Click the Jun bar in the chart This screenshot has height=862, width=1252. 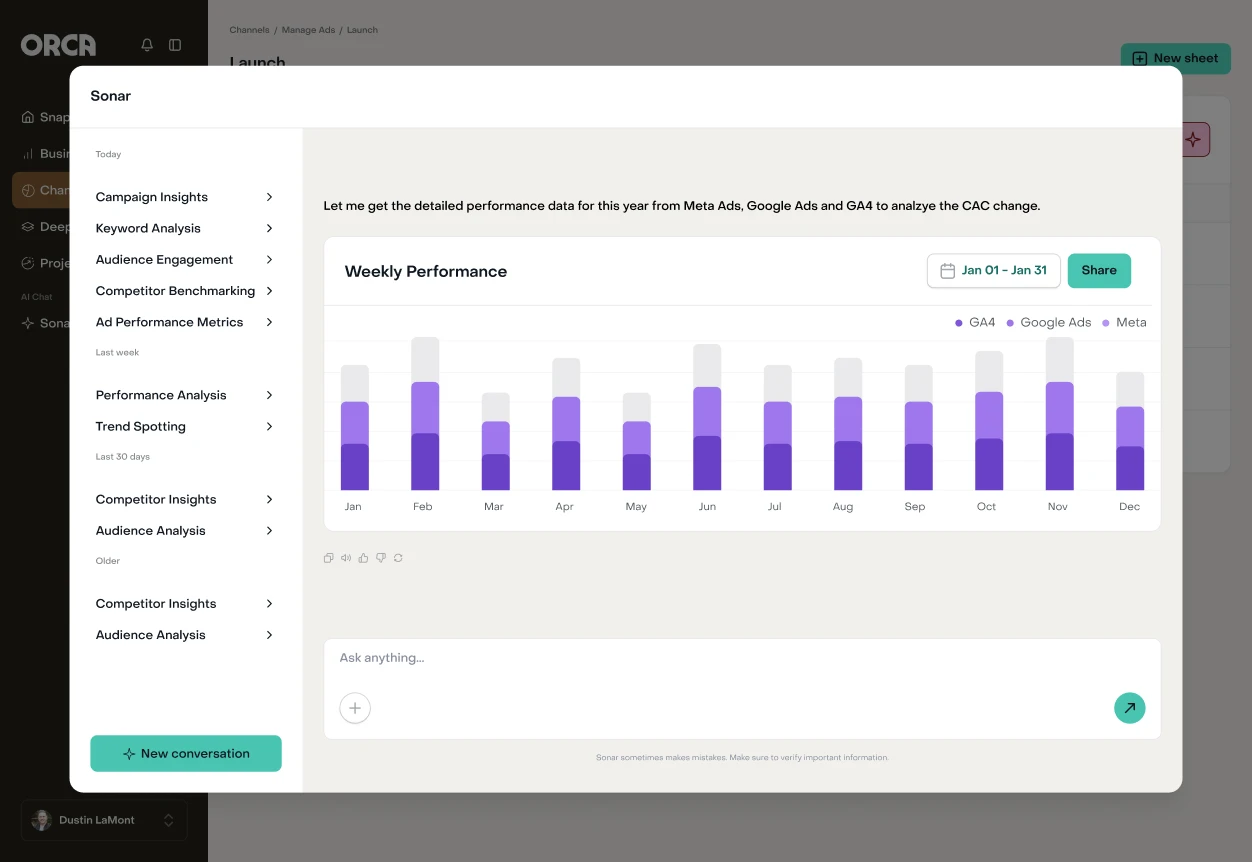(x=707, y=417)
